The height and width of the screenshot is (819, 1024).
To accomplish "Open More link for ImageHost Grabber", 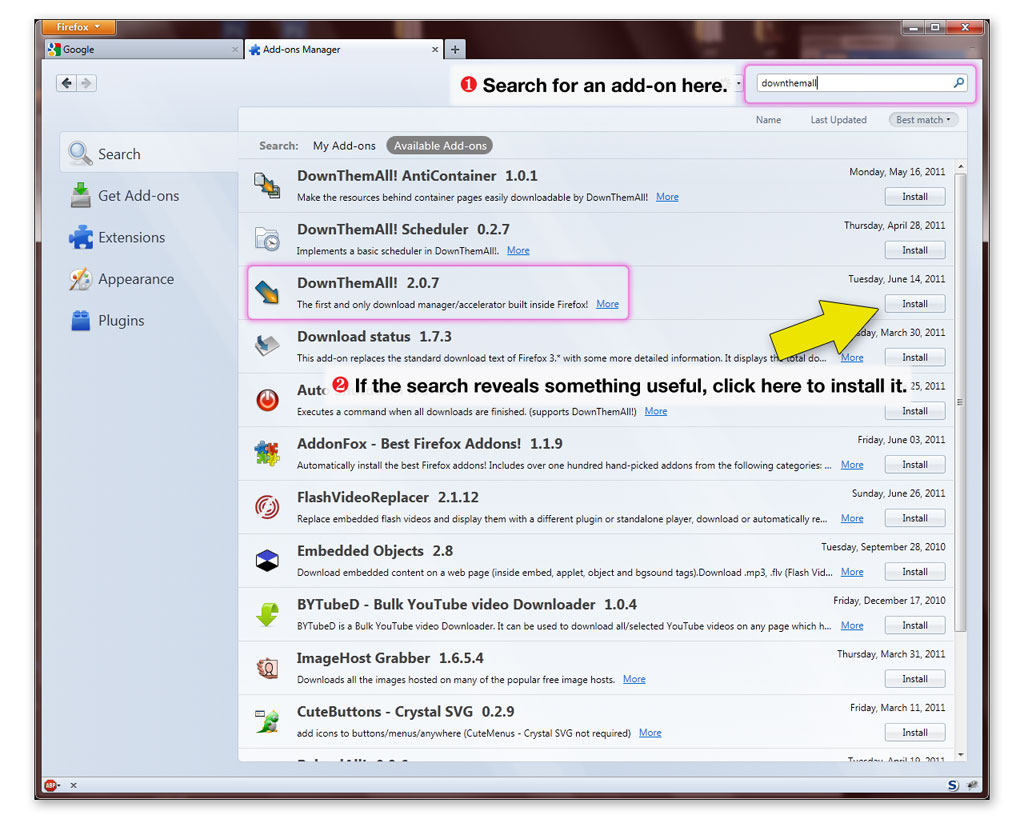I will 633,679.
